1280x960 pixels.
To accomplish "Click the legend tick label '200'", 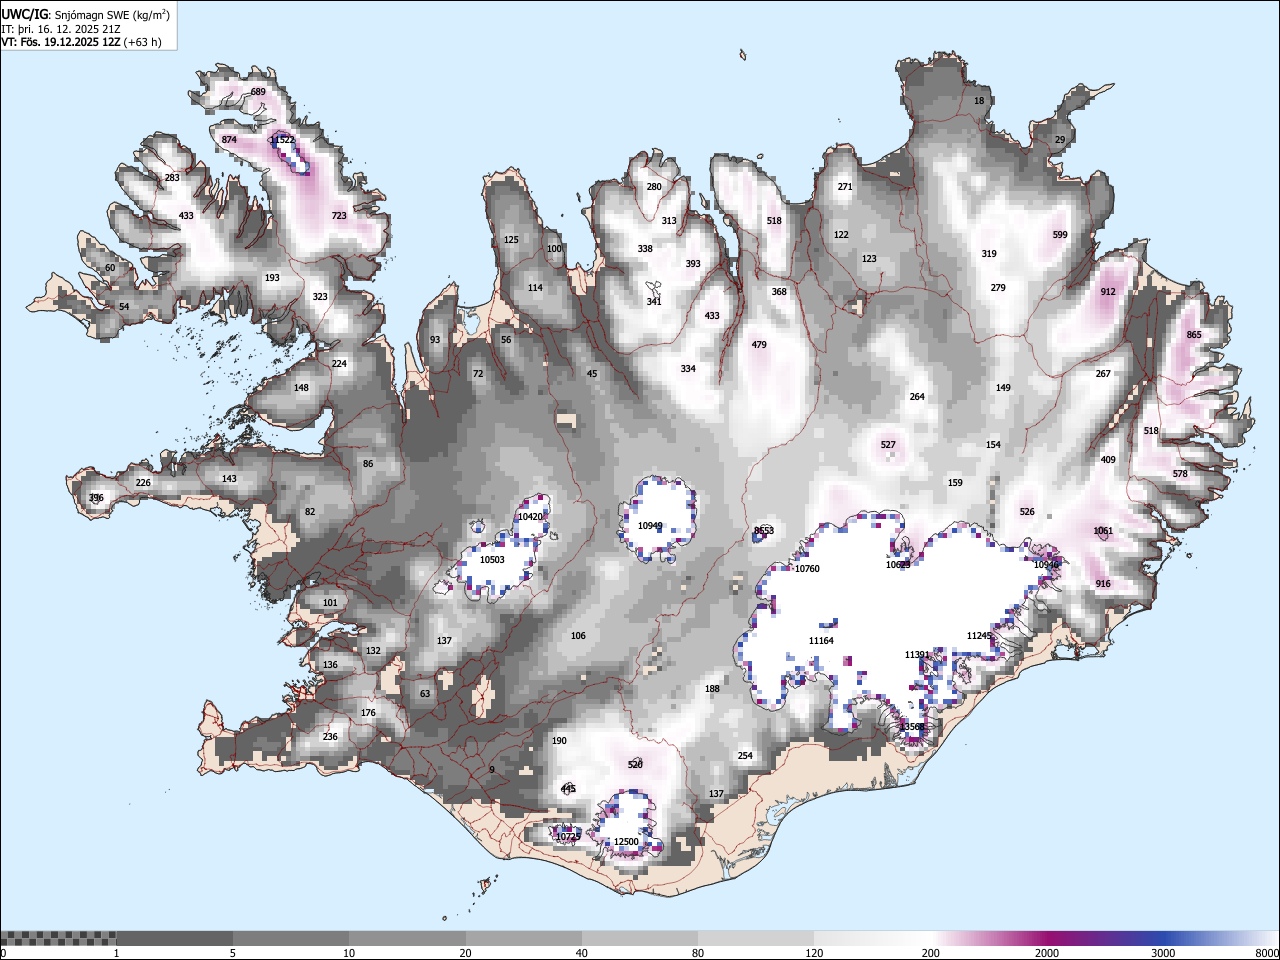I will click(930, 953).
